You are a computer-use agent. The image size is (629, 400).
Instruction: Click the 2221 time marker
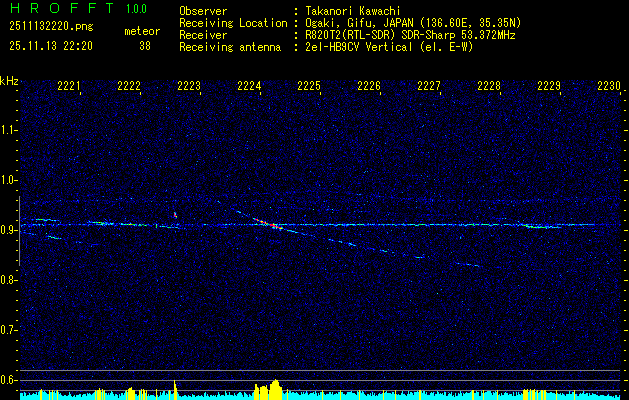[69, 87]
